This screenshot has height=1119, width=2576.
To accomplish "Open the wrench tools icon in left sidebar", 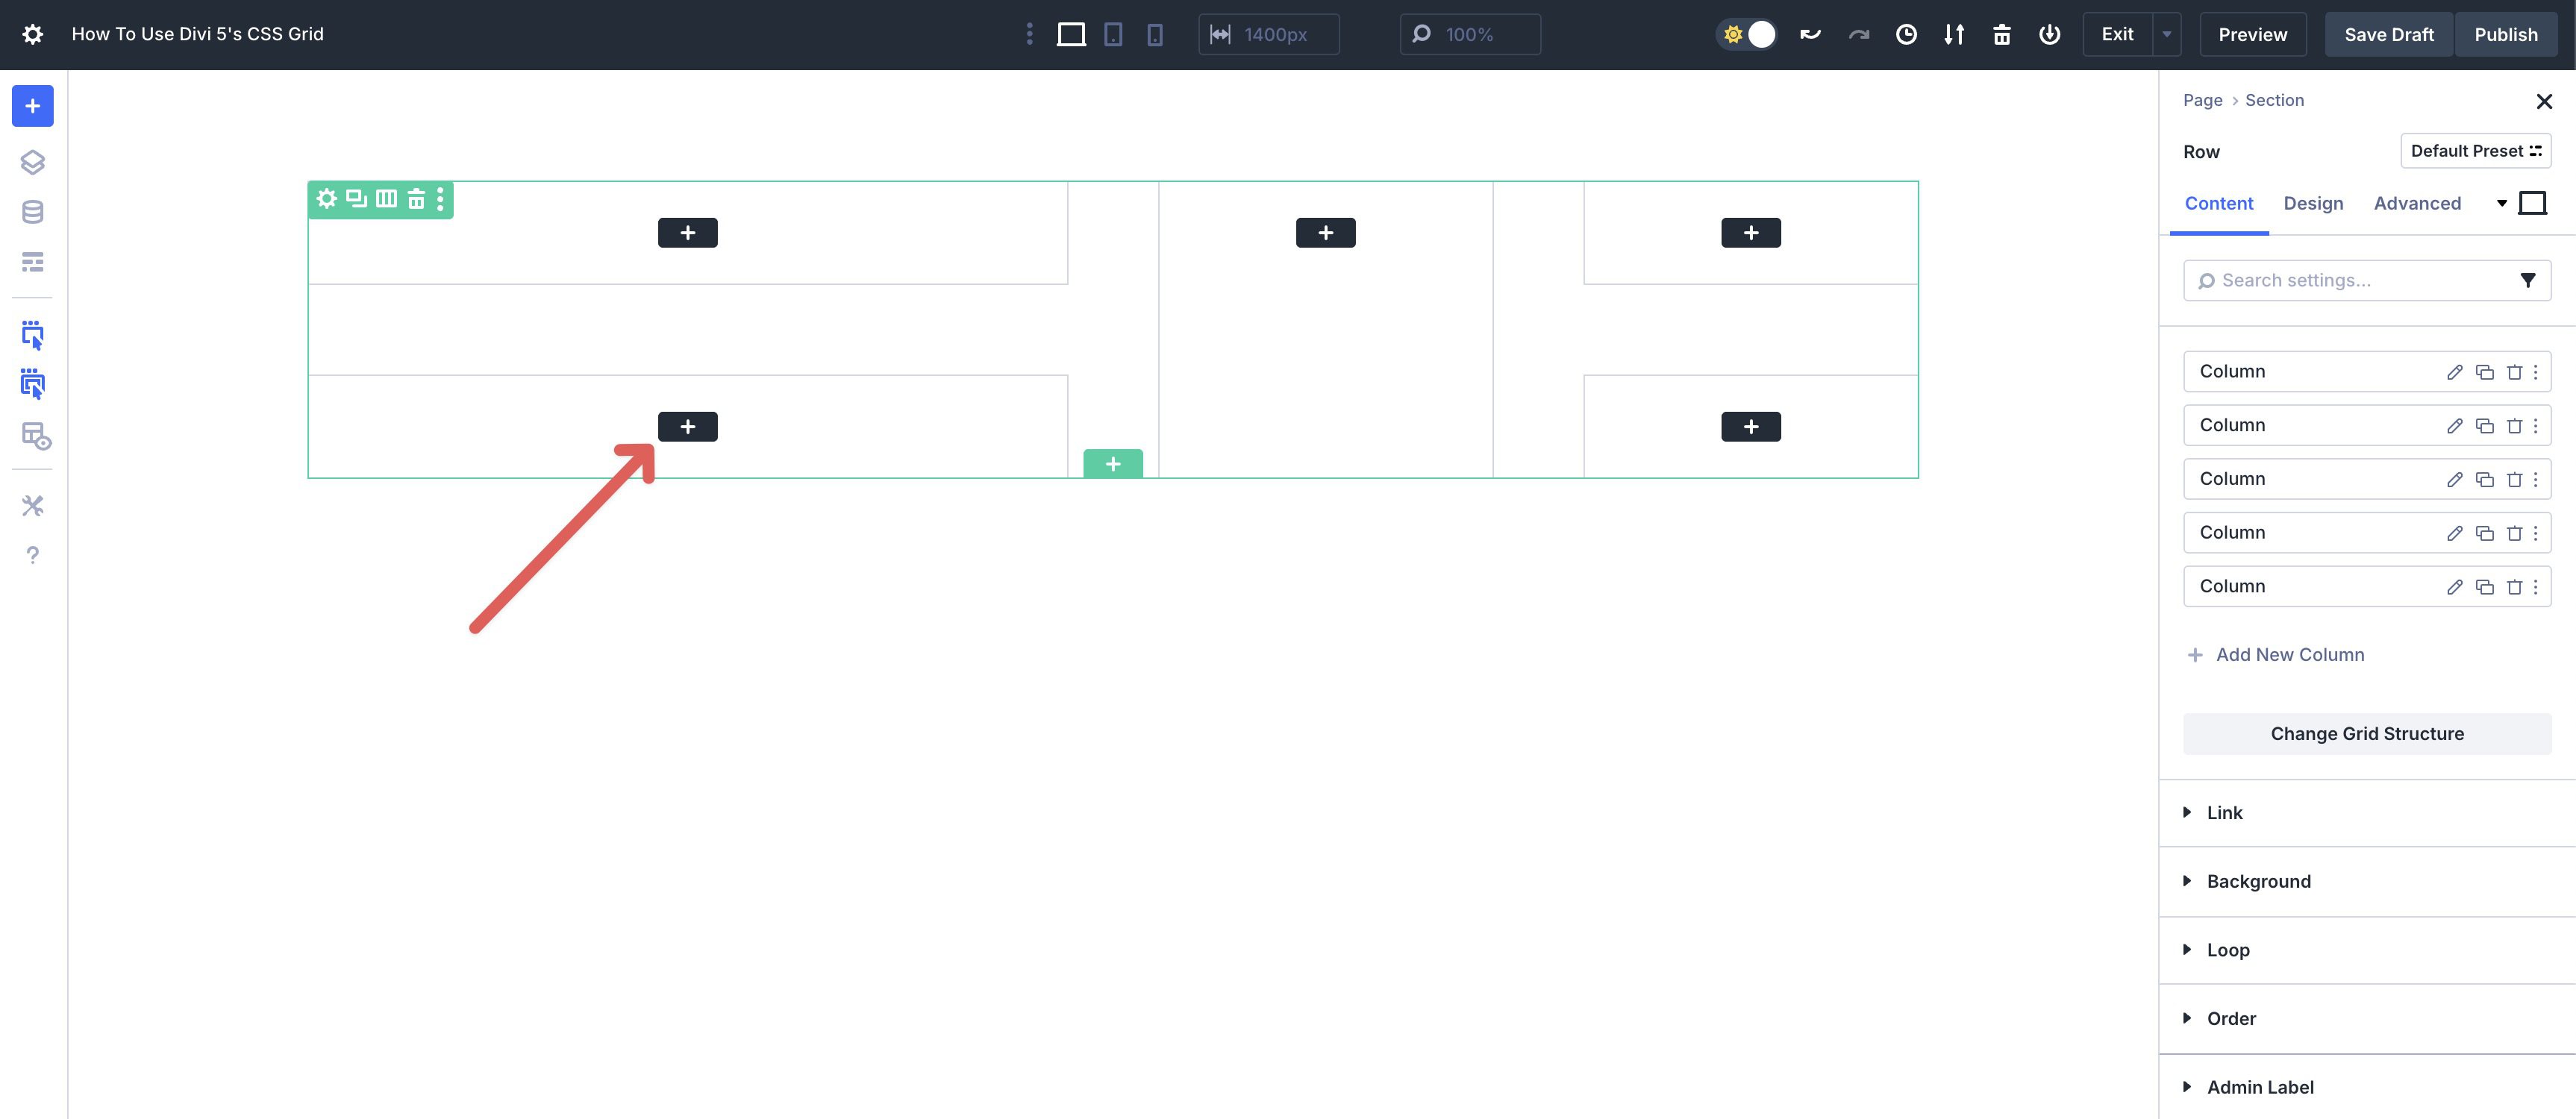I will 33,505.
